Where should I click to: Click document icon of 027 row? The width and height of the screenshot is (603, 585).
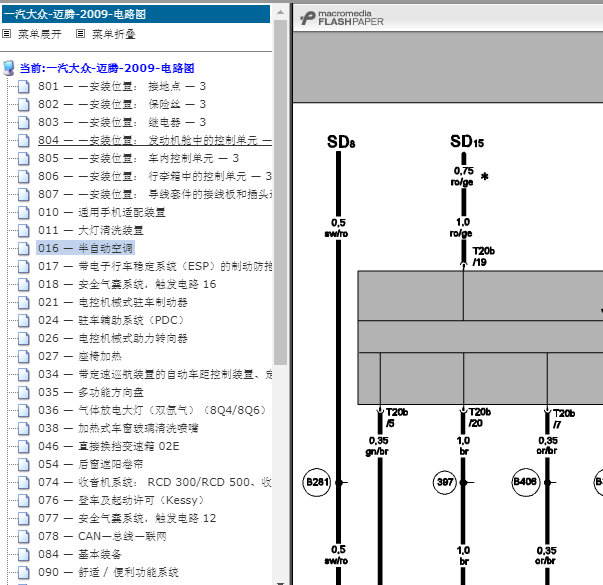click(x=23, y=357)
